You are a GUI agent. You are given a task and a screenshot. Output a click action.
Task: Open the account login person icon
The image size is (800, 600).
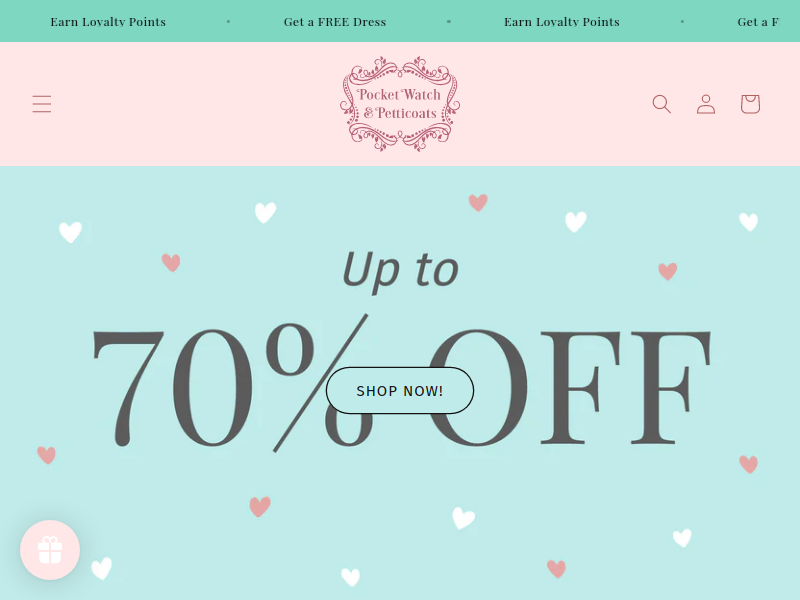point(706,104)
